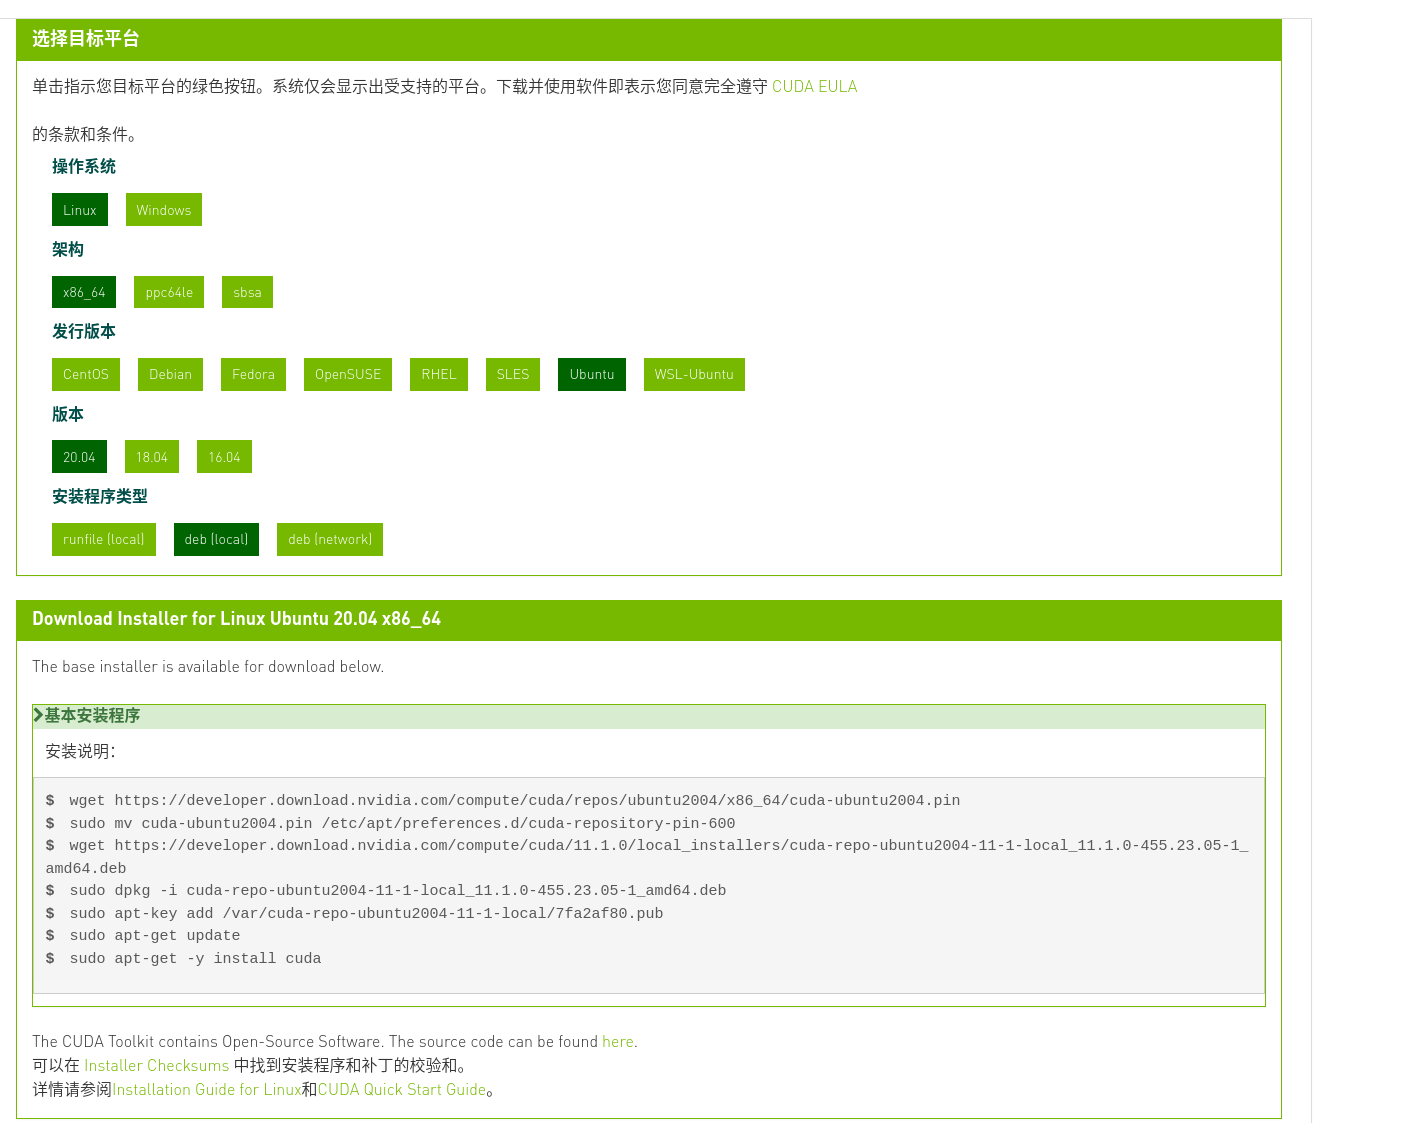The image size is (1409, 1123).
Task: Select the Windows operating system button
Action: tap(164, 210)
